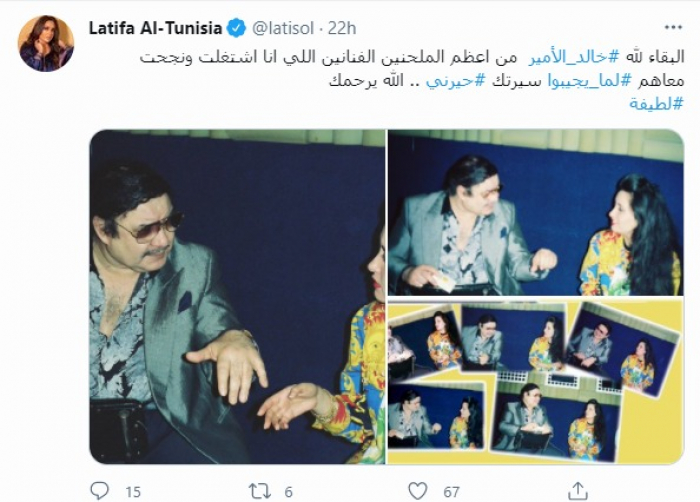
Task: Open the large left photo
Action: pos(237,297)
